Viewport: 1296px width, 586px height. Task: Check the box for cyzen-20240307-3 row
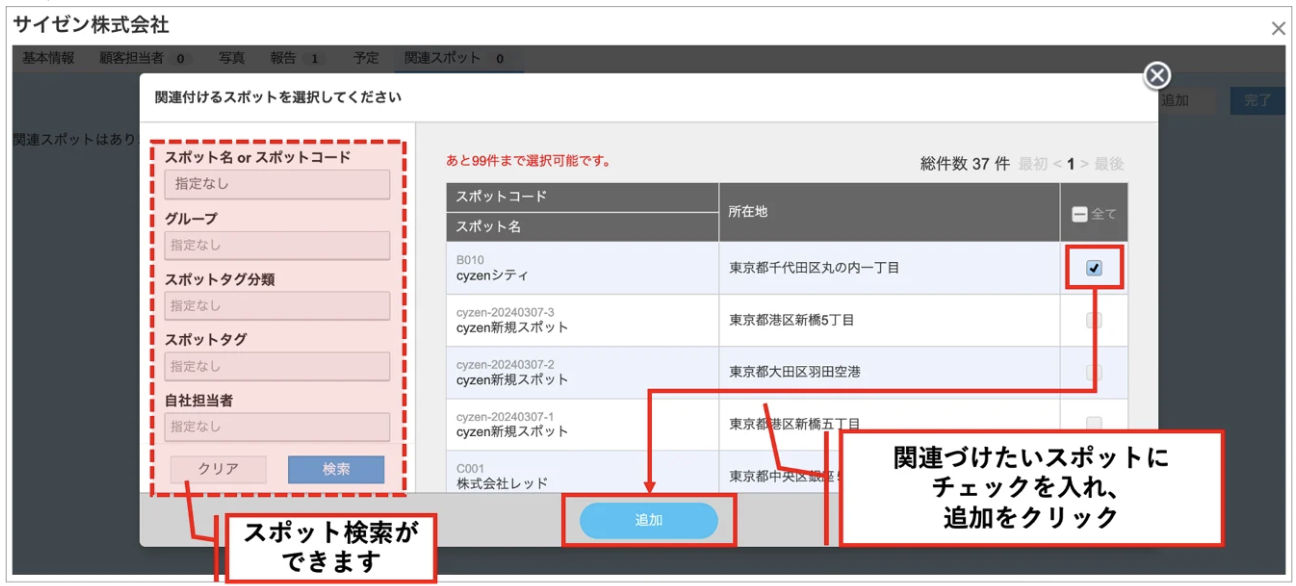tap(1094, 320)
